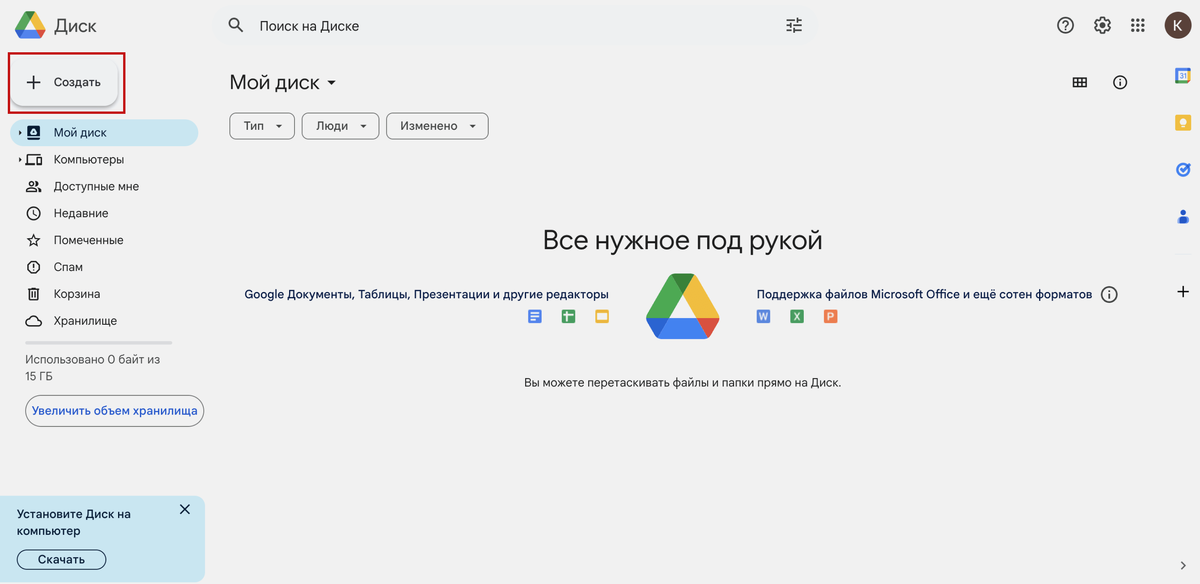Screen dimensions: 1200x584
Task: Open the Google apps grid
Action: (1138, 26)
